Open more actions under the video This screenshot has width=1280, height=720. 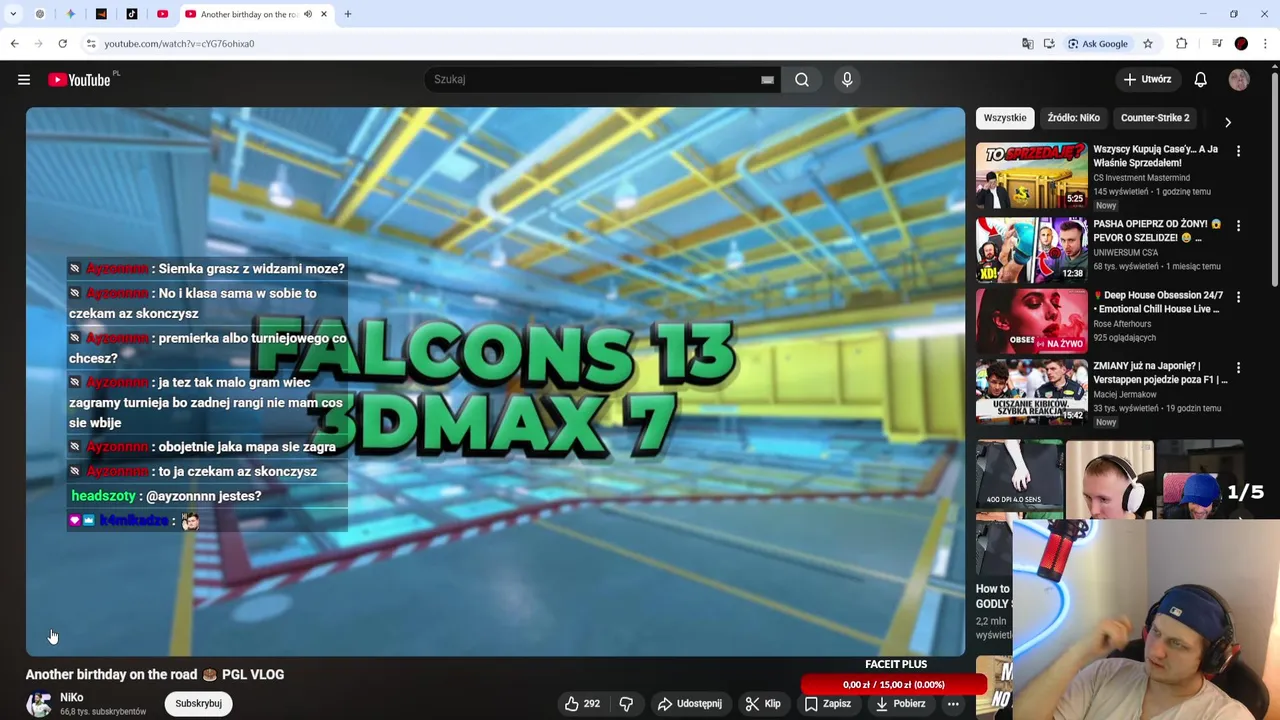pos(953,704)
